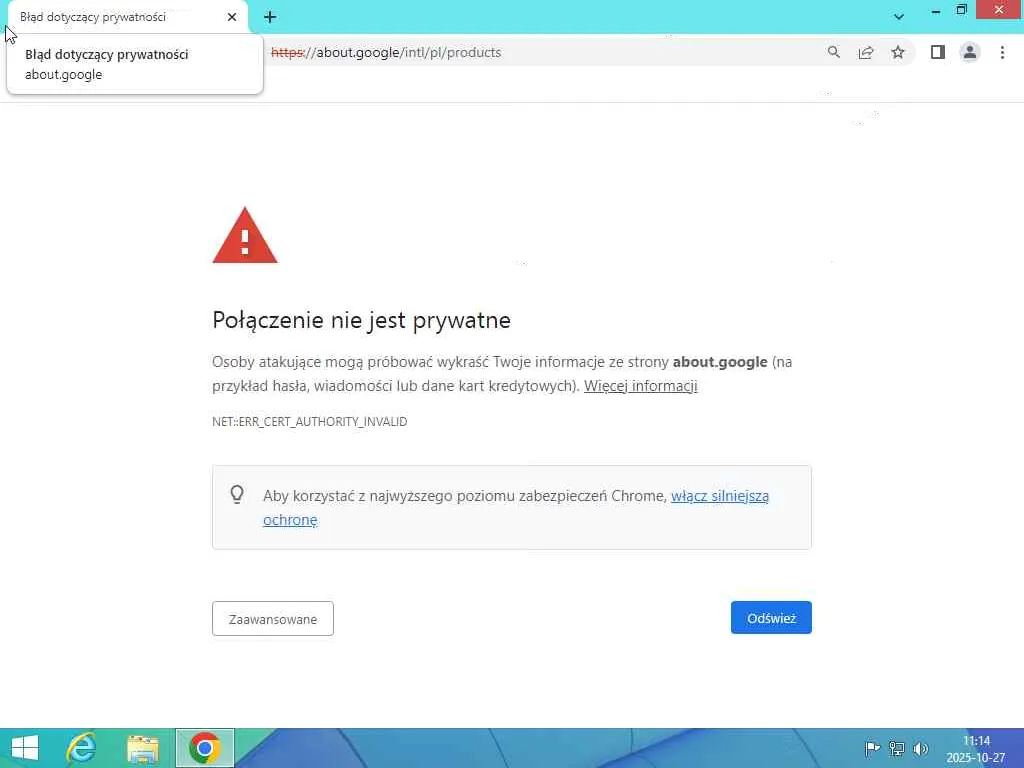Open the network tray icon
The height and width of the screenshot is (768, 1024).
pyautogui.click(x=897, y=748)
